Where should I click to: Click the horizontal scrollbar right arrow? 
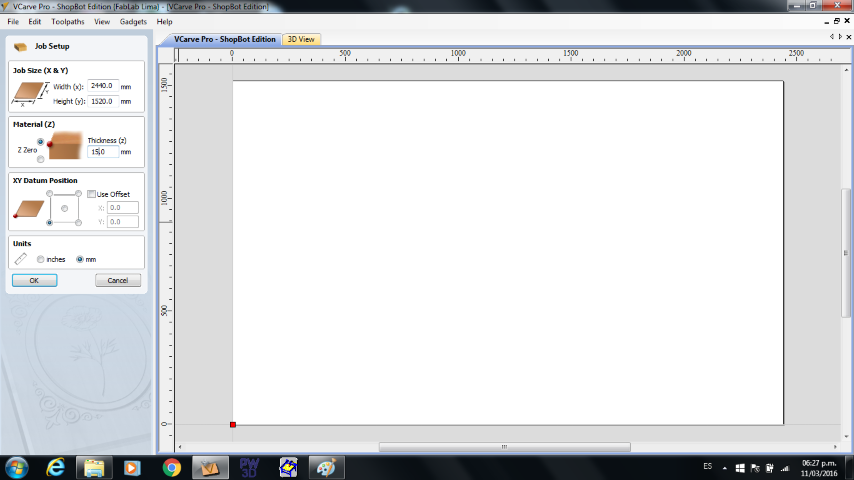[x=835, y=447]
